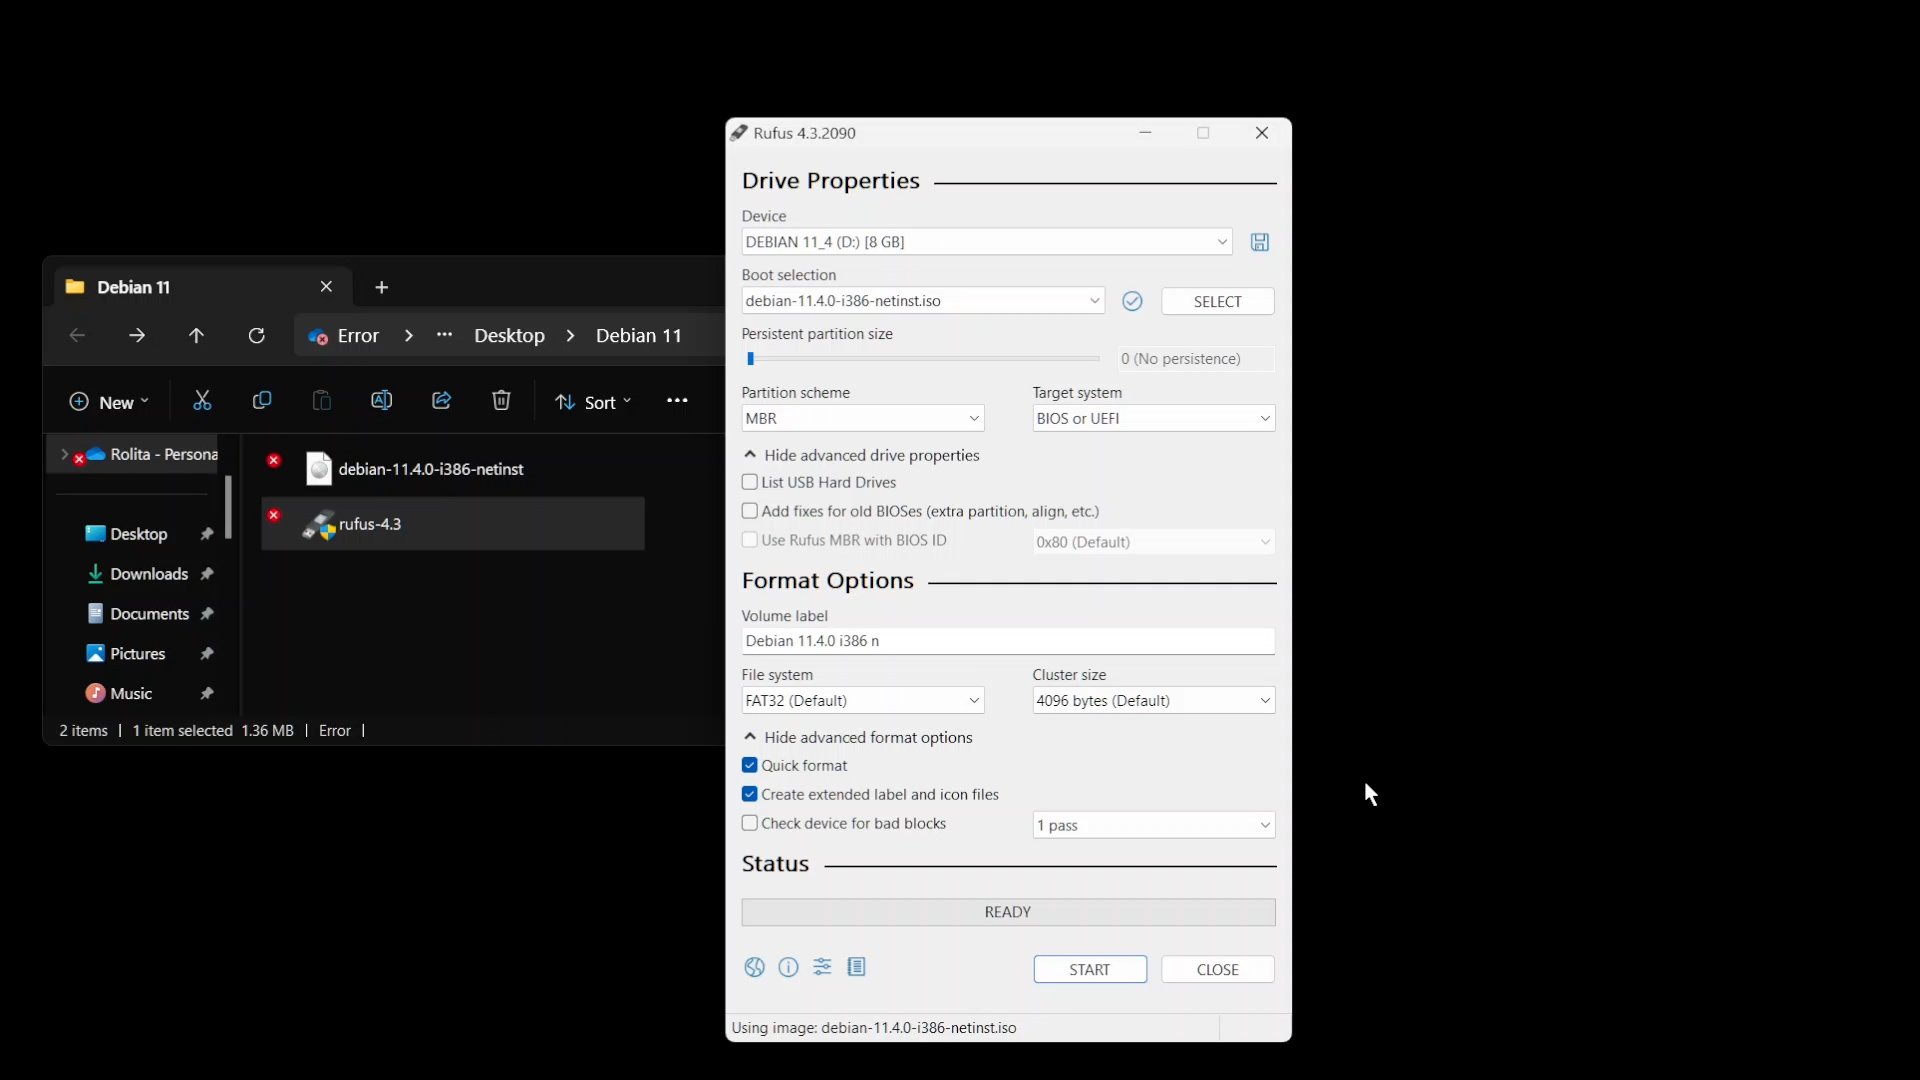Save drive properties using the save icon
Screen dimensions: 1920x1080
click(x=1260, y=242)
